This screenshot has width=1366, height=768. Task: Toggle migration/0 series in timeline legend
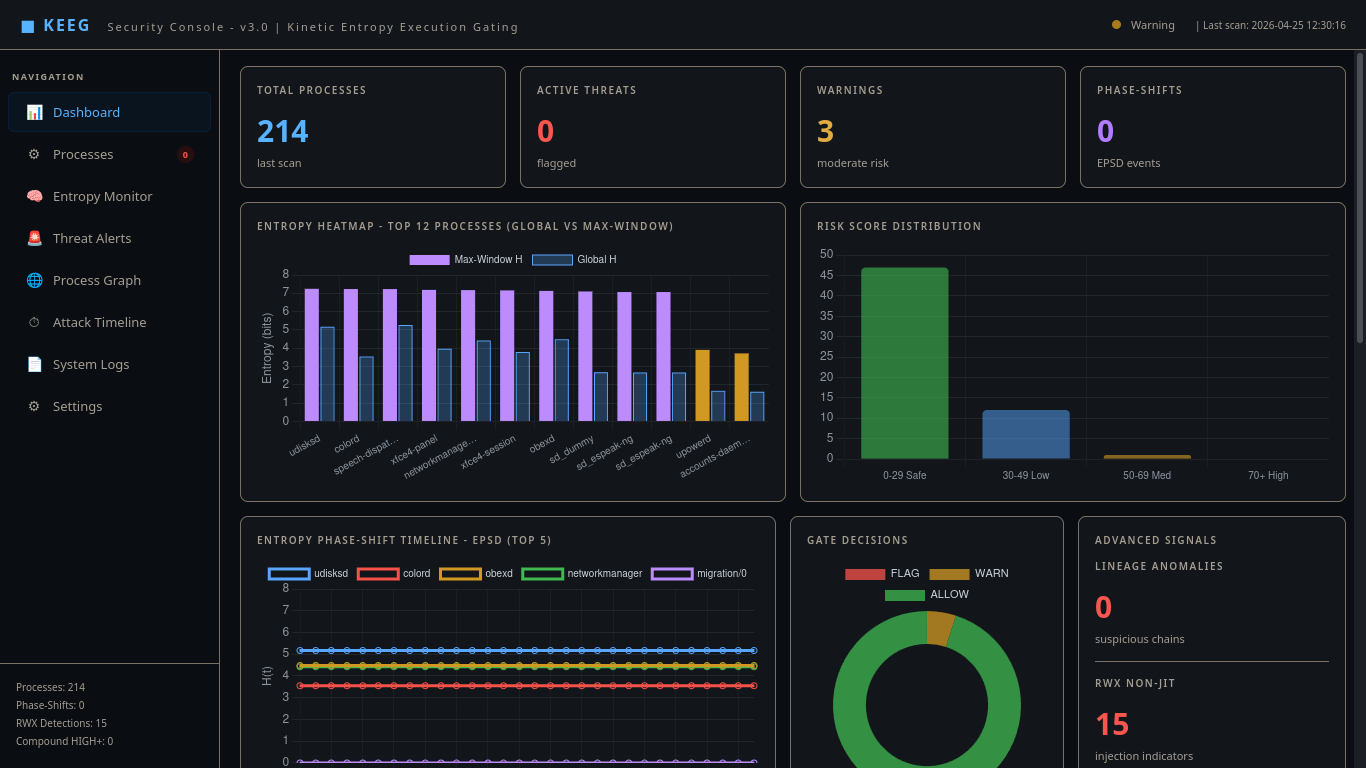[699, 574]
